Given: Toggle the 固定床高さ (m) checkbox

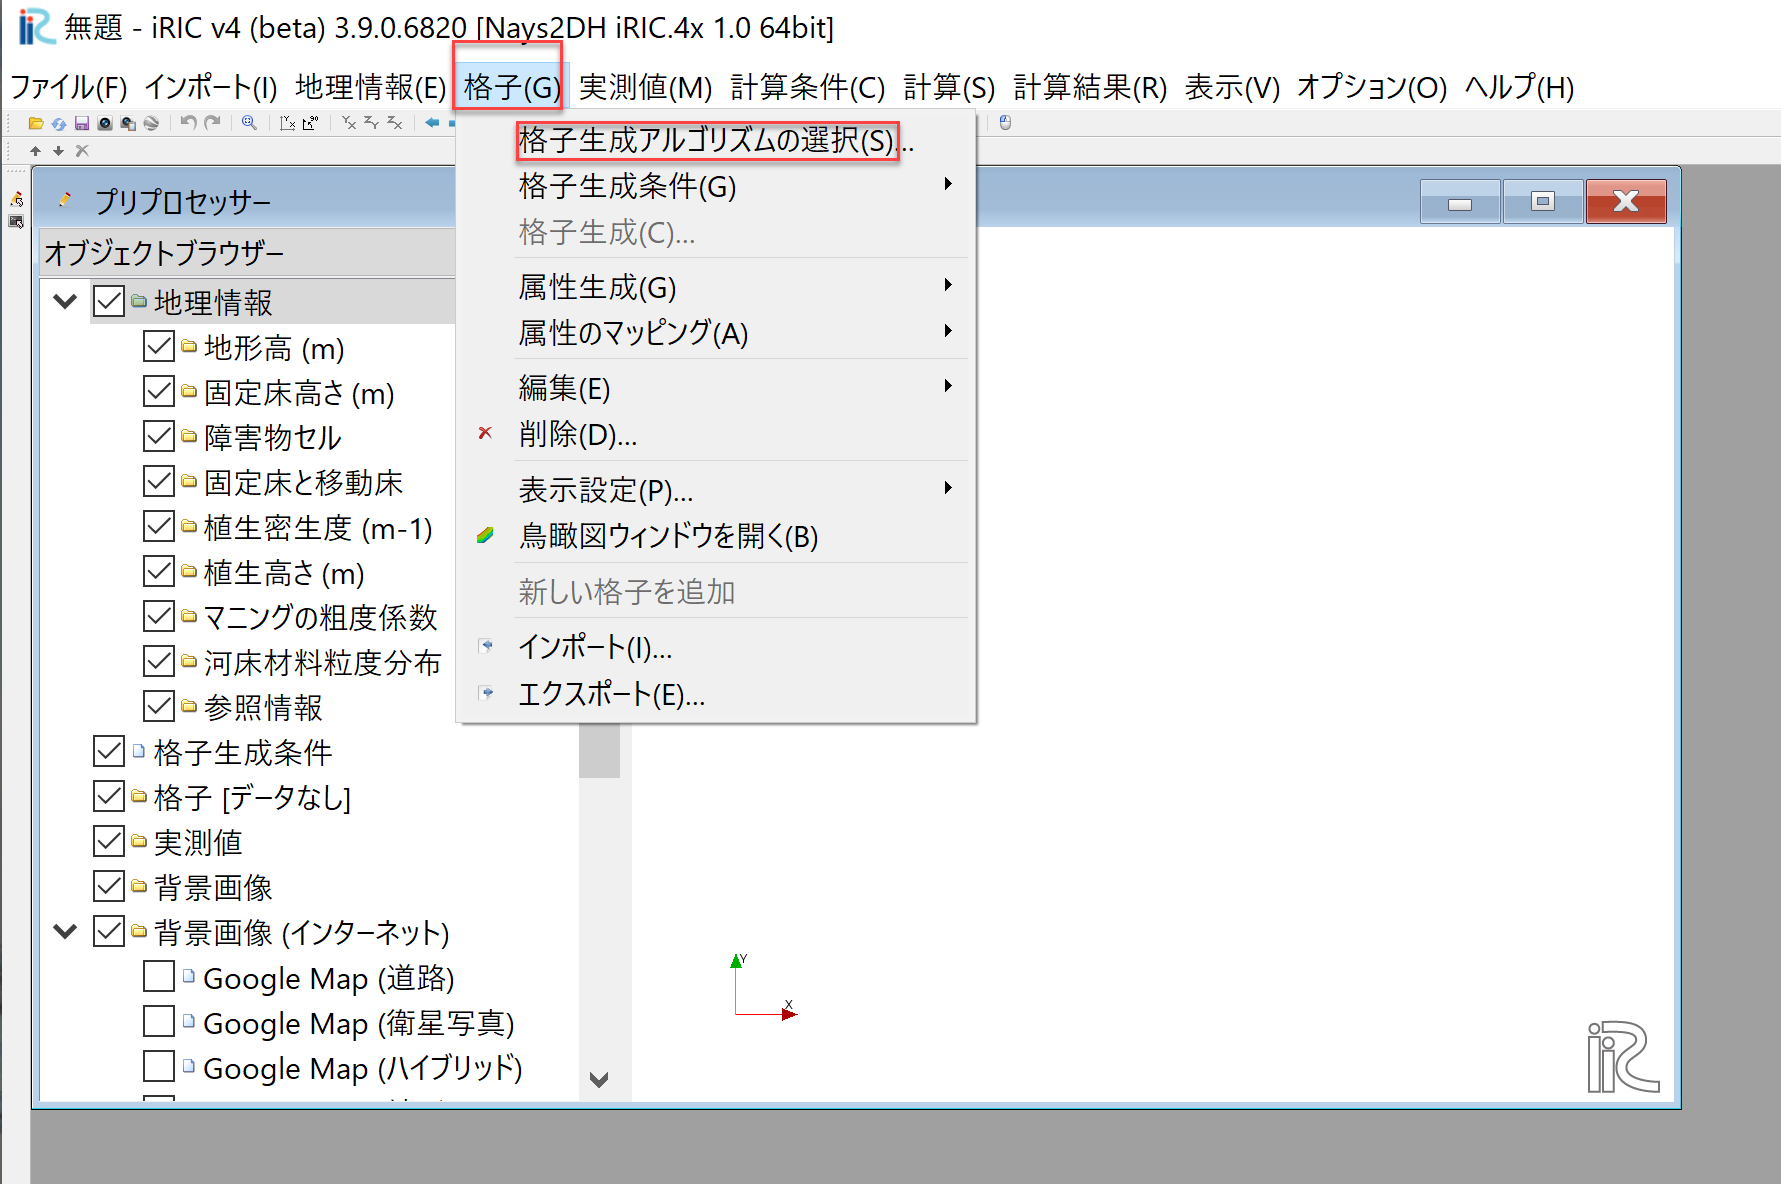Looking at the screenshot, I should pyautogui.click(x=159, y=392).
